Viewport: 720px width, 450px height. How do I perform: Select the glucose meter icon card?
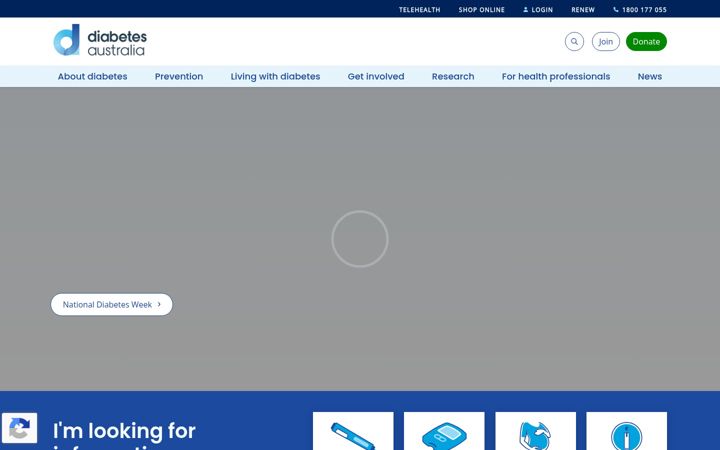click(444, 431)
